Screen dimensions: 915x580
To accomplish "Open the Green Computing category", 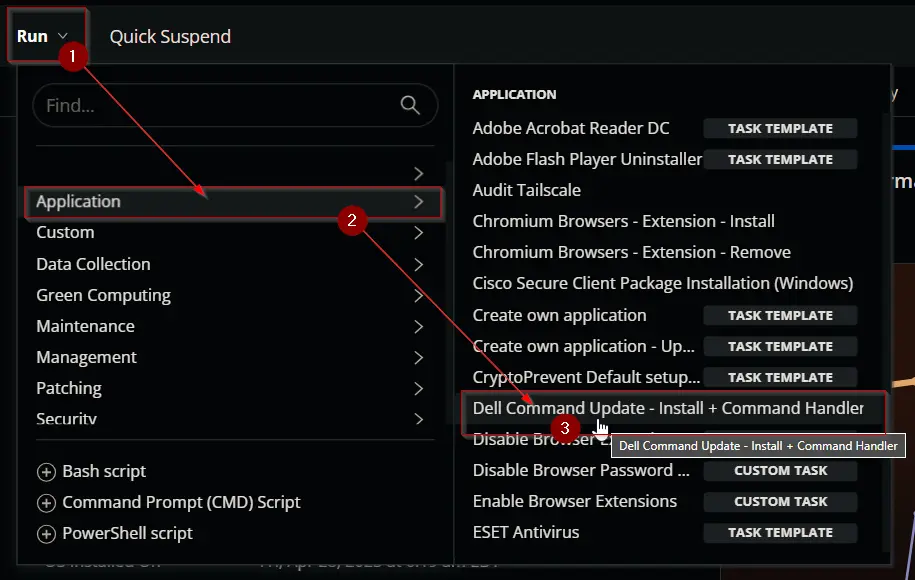I will (x=231, y=295).
